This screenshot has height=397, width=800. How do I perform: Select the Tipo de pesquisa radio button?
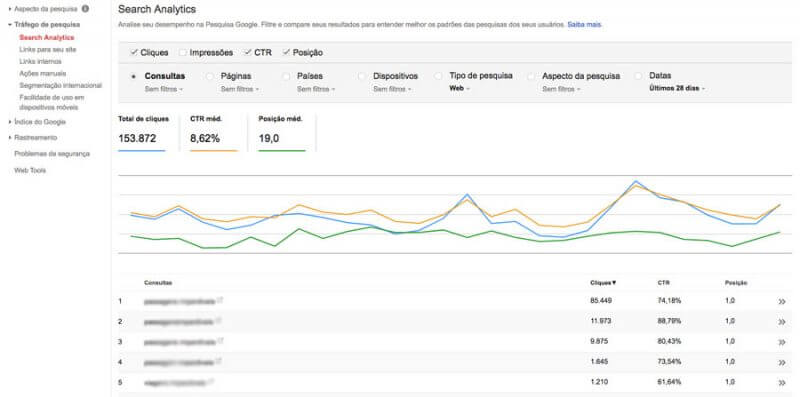438,76
